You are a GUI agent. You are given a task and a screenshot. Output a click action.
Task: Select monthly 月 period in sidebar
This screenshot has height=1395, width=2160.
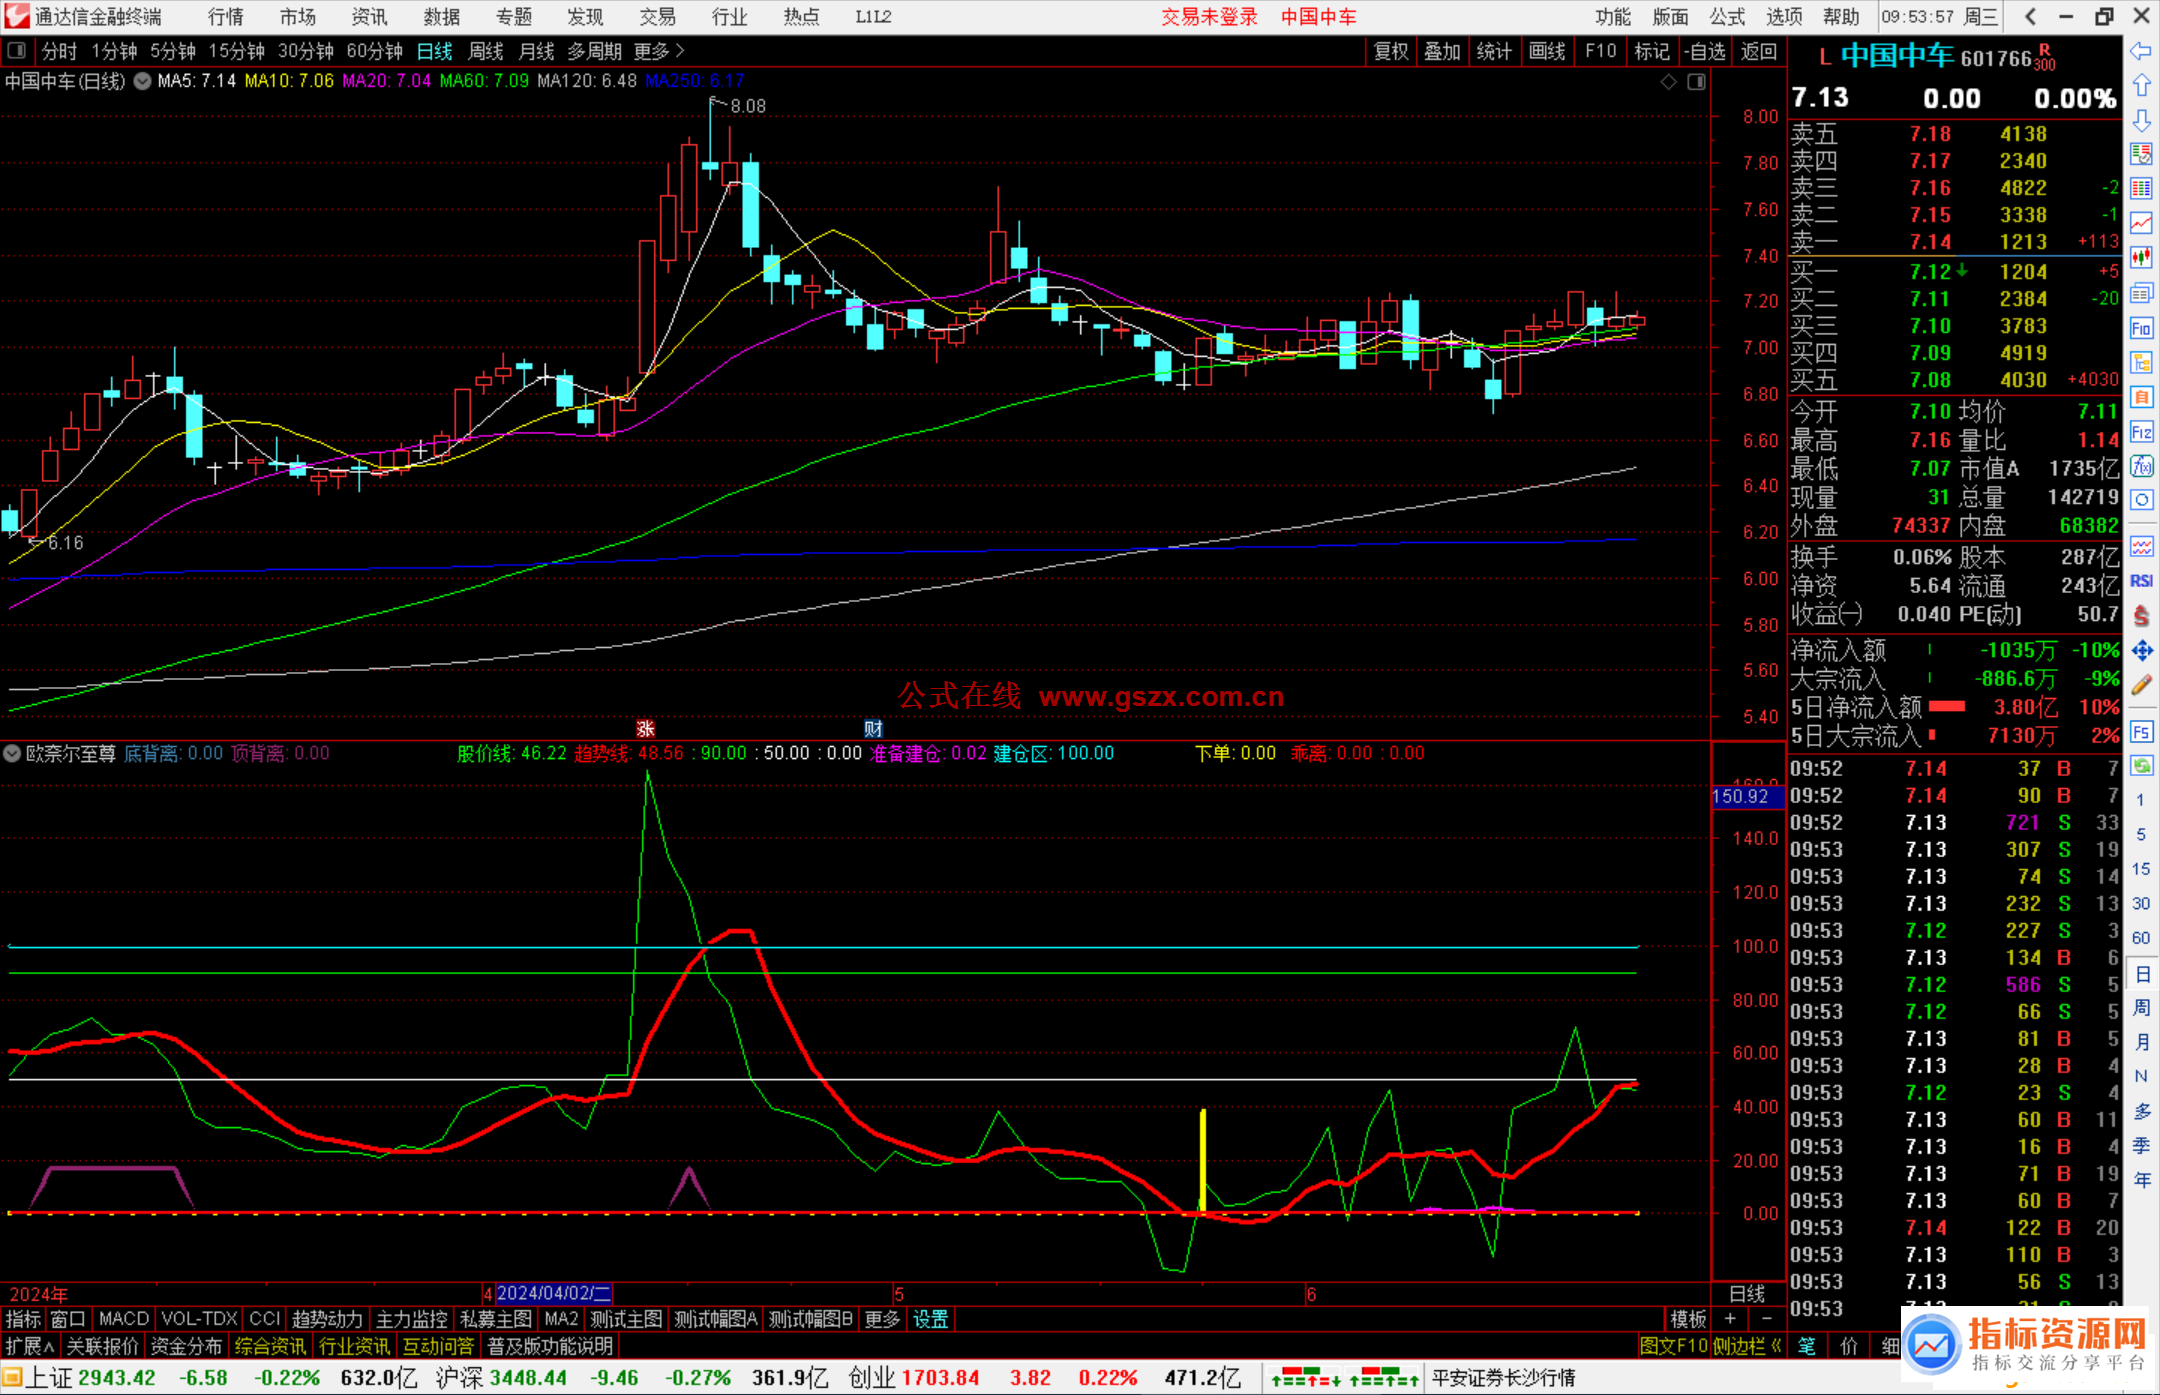coord(2141,1042)
